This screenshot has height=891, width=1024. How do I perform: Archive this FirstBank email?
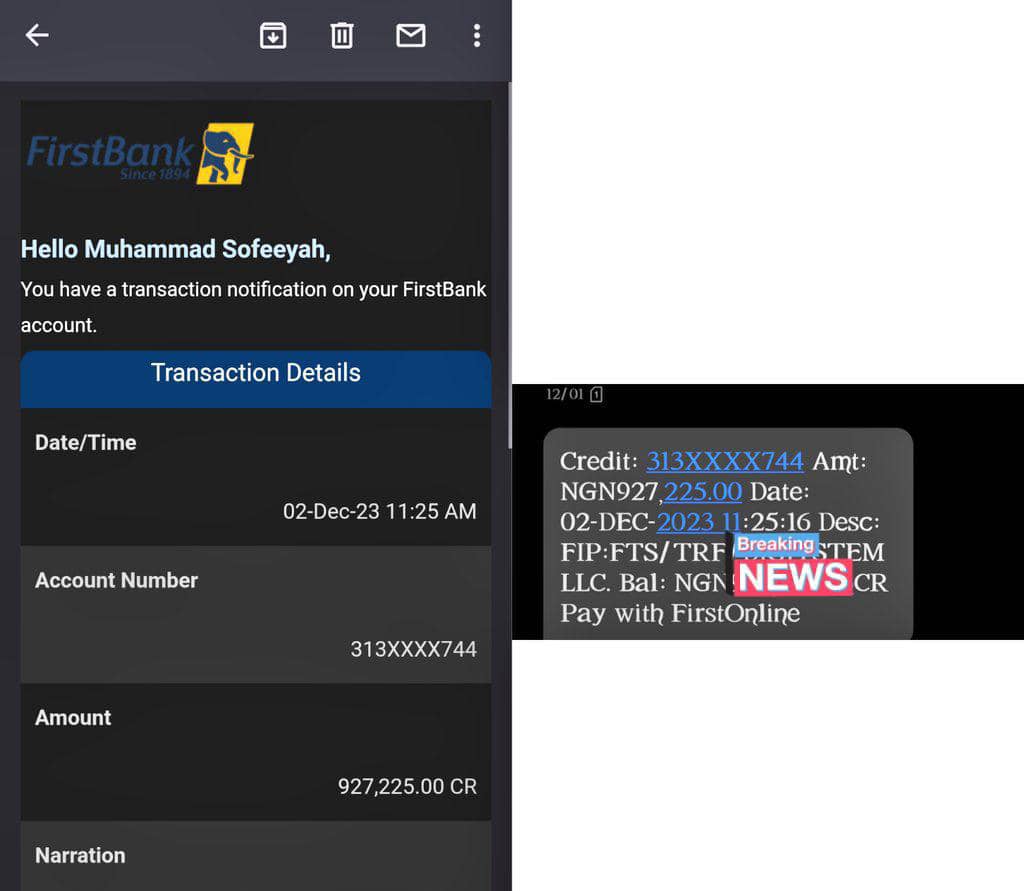273,36
